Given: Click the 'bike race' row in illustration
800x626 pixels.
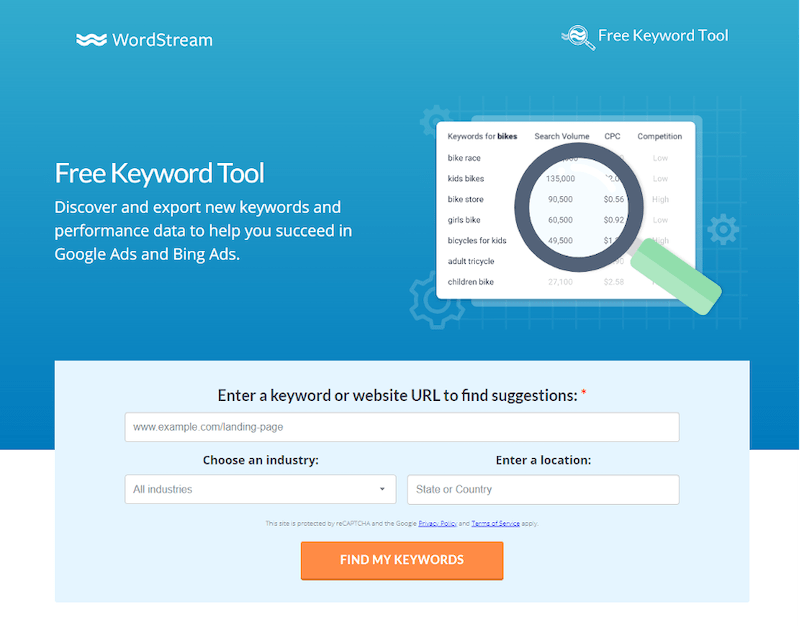Looking at the screenshot, I should point(464,158).
